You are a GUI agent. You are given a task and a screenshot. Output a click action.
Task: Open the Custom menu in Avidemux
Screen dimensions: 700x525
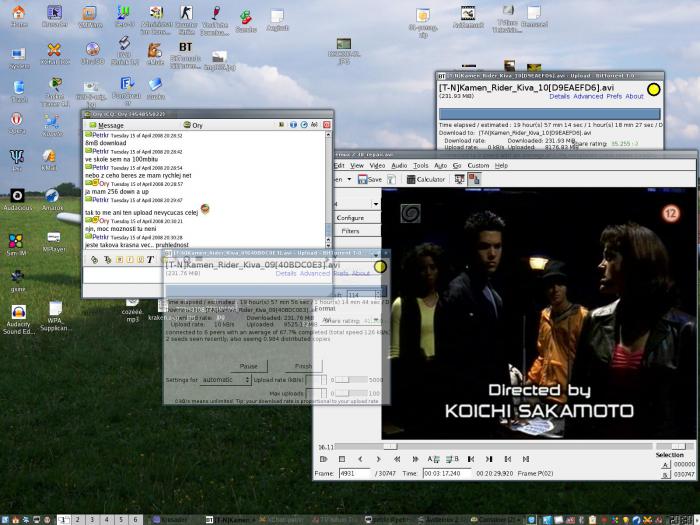point(478,166)
